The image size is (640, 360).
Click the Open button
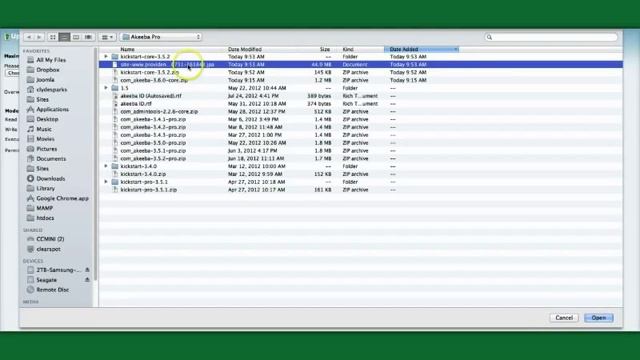[599, 318]
